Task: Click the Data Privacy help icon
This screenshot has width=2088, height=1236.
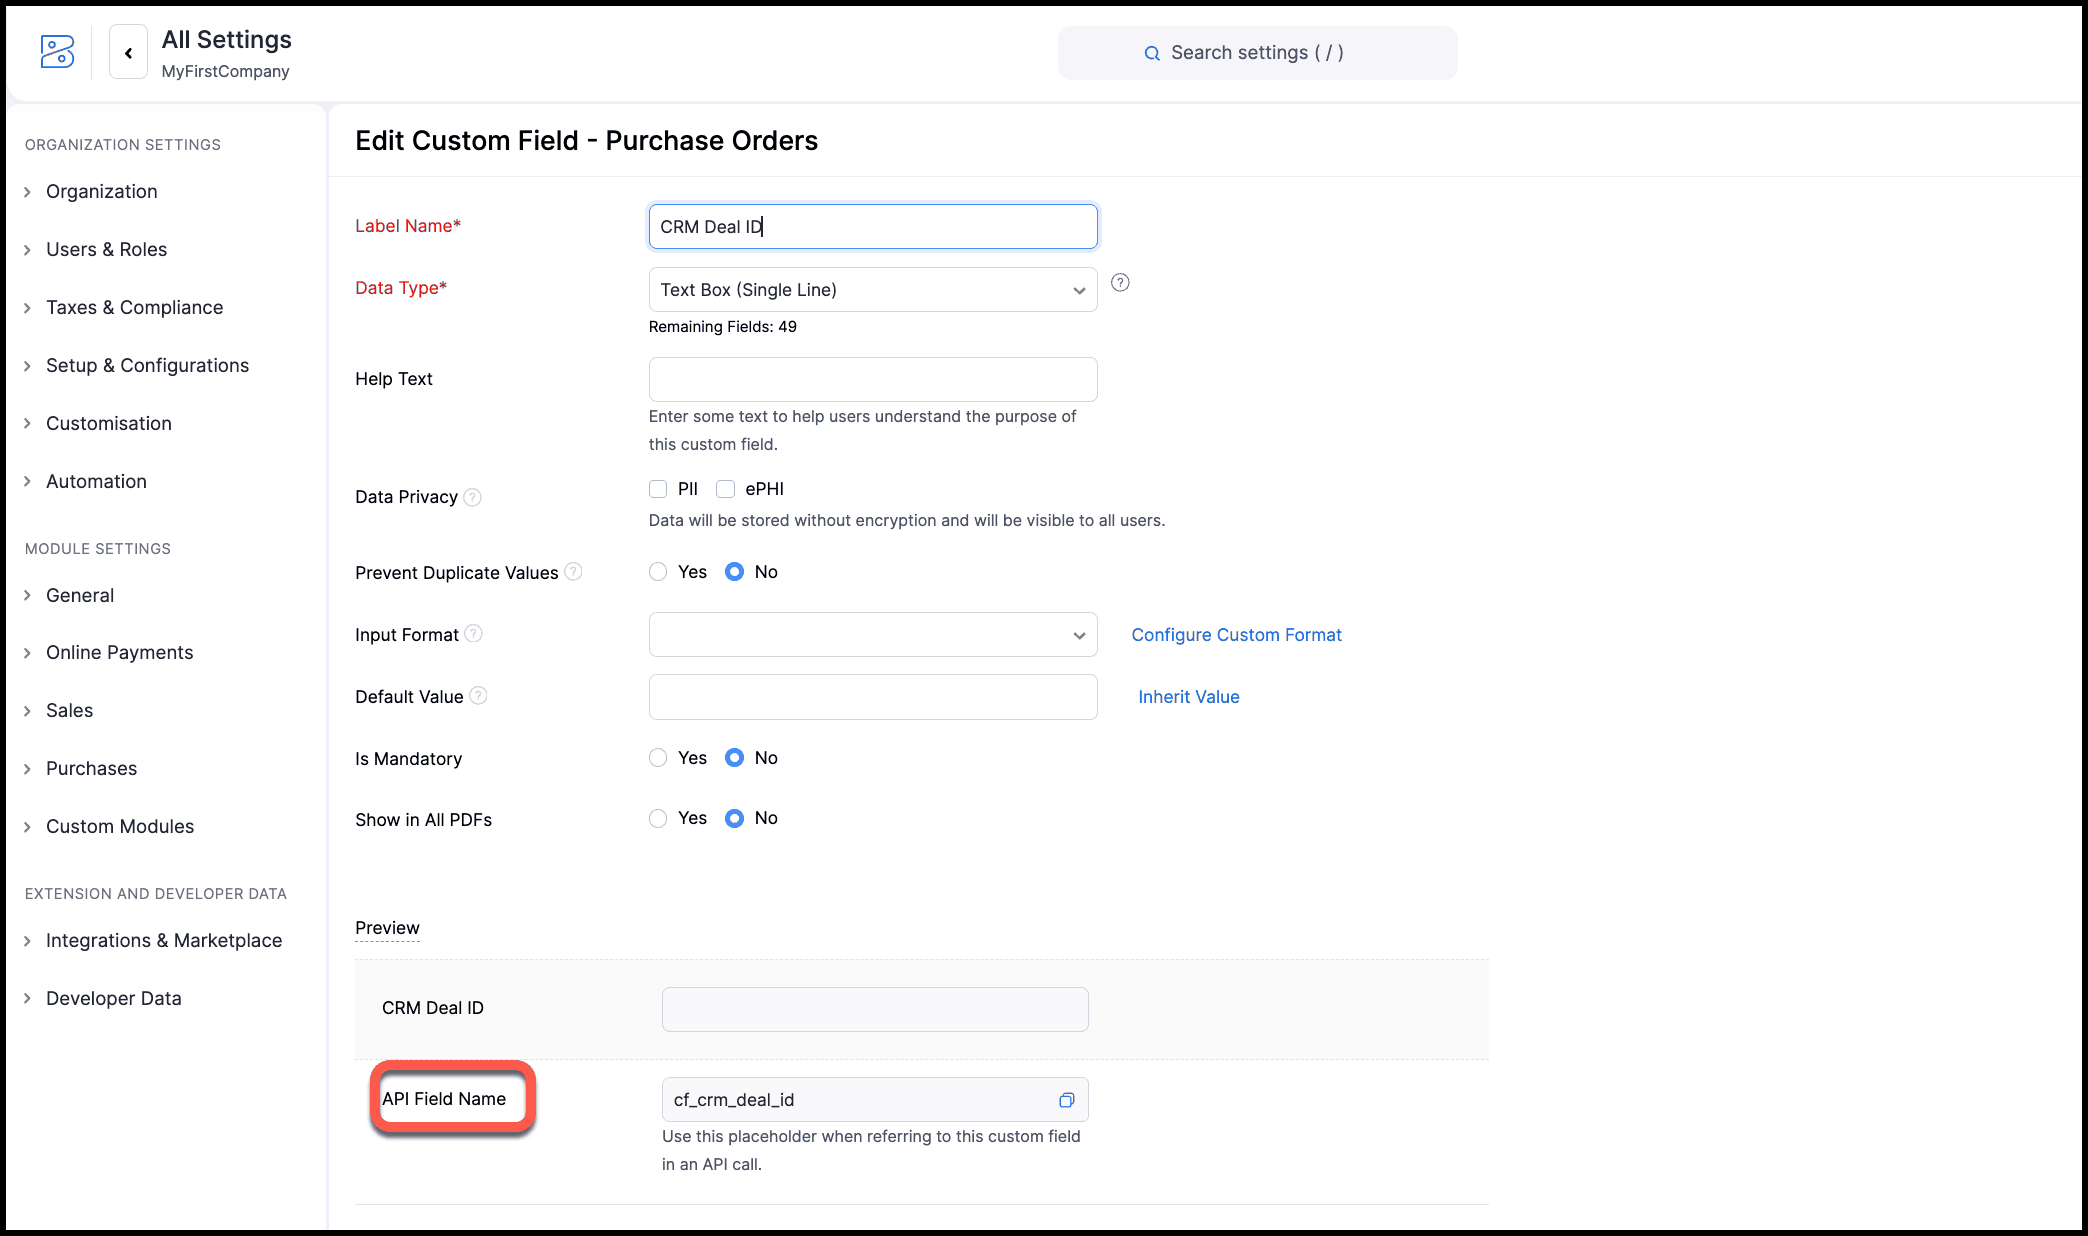Action: [473, 497]
